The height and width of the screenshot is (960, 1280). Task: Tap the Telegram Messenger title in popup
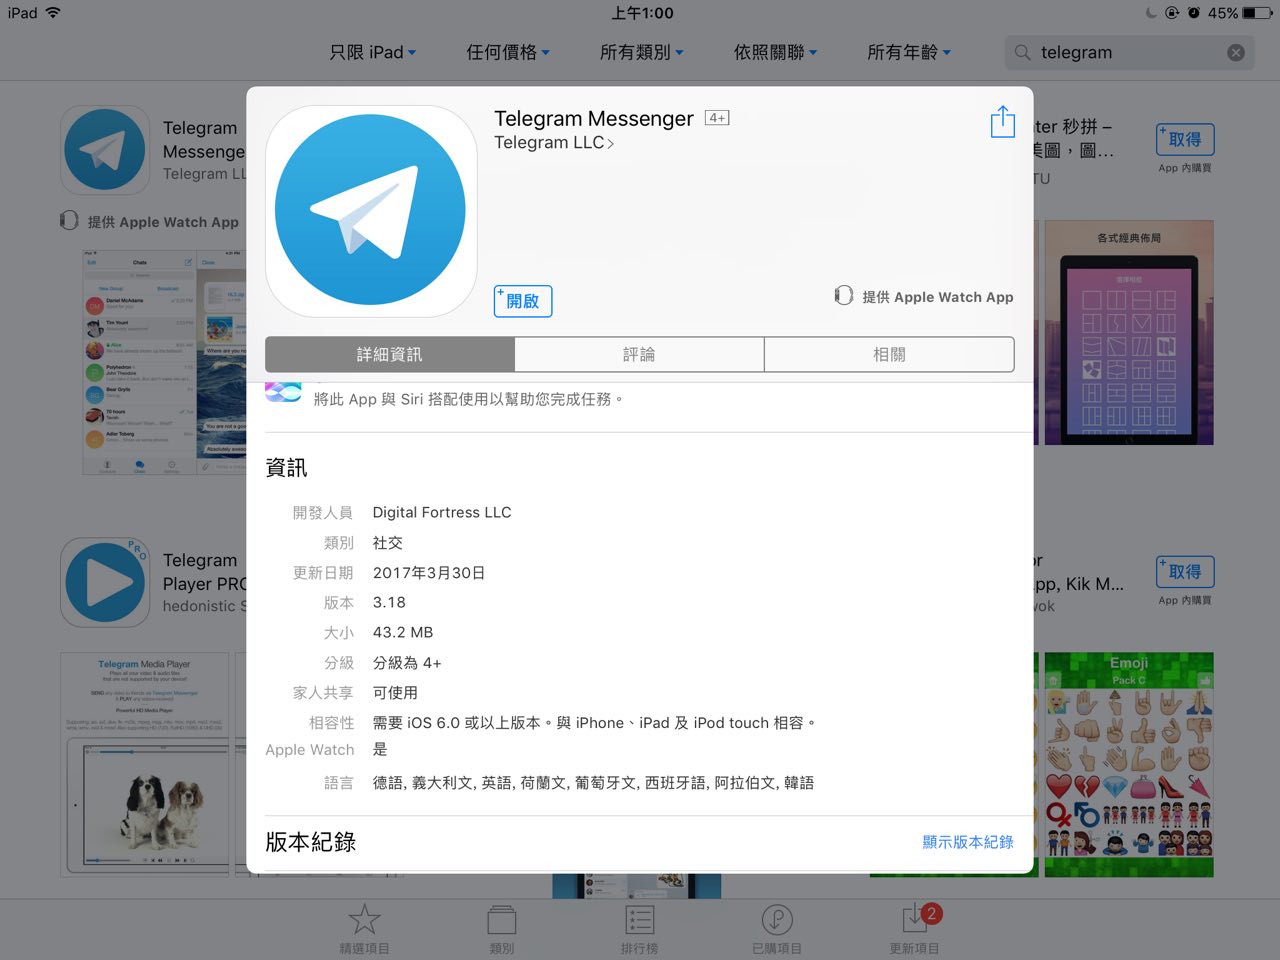[593, 118]
